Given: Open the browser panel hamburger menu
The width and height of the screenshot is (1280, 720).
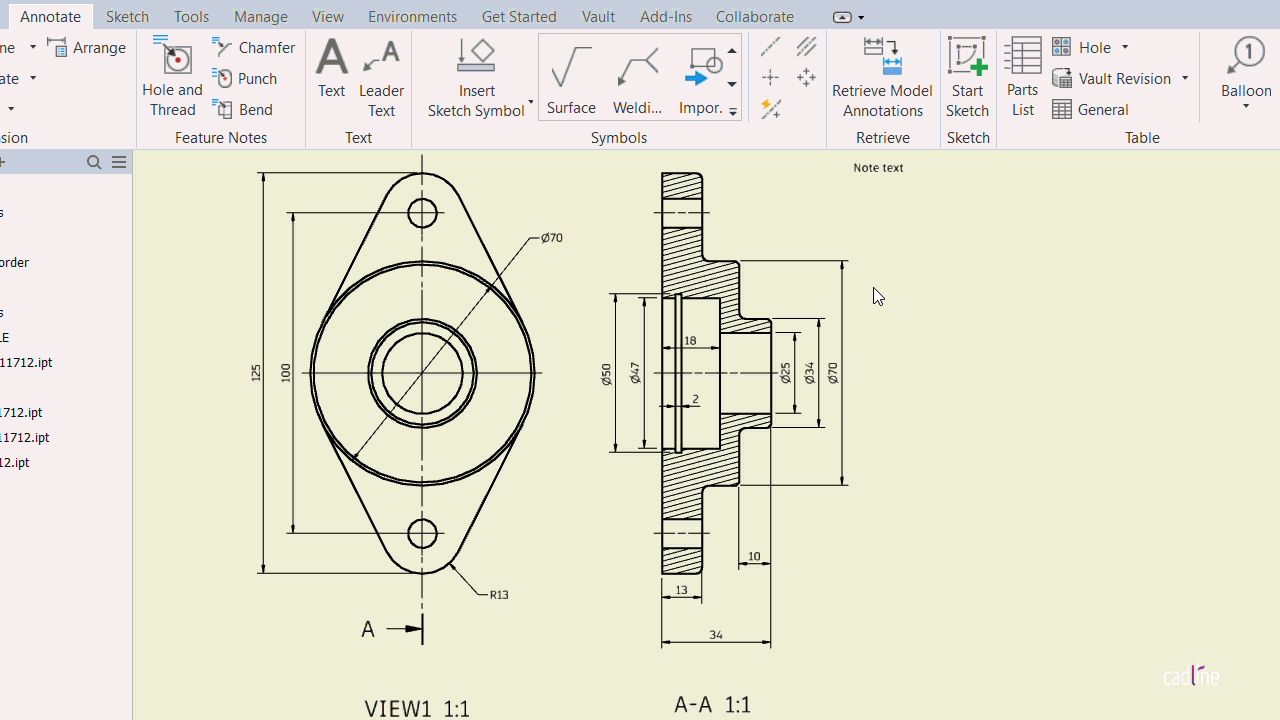Looking at the screenshot, I should click(x=119, y=162).
